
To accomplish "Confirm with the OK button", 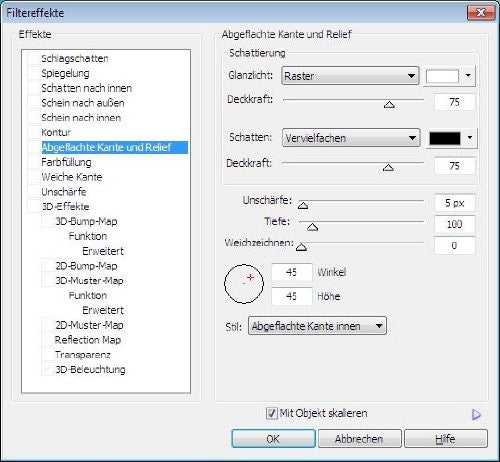I will [x=273, y=439].
